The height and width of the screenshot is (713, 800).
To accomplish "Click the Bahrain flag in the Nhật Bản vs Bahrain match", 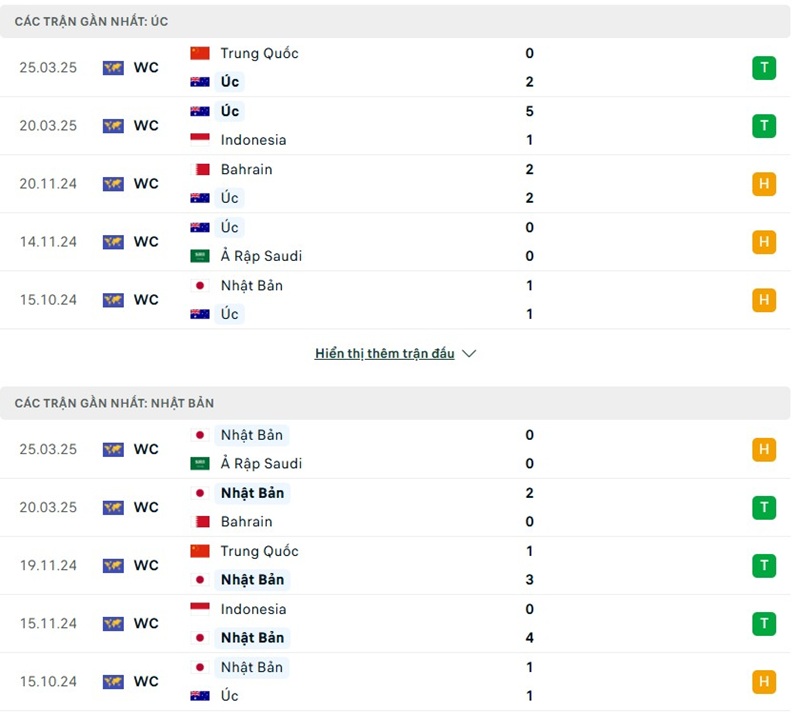I will point(200,521).
